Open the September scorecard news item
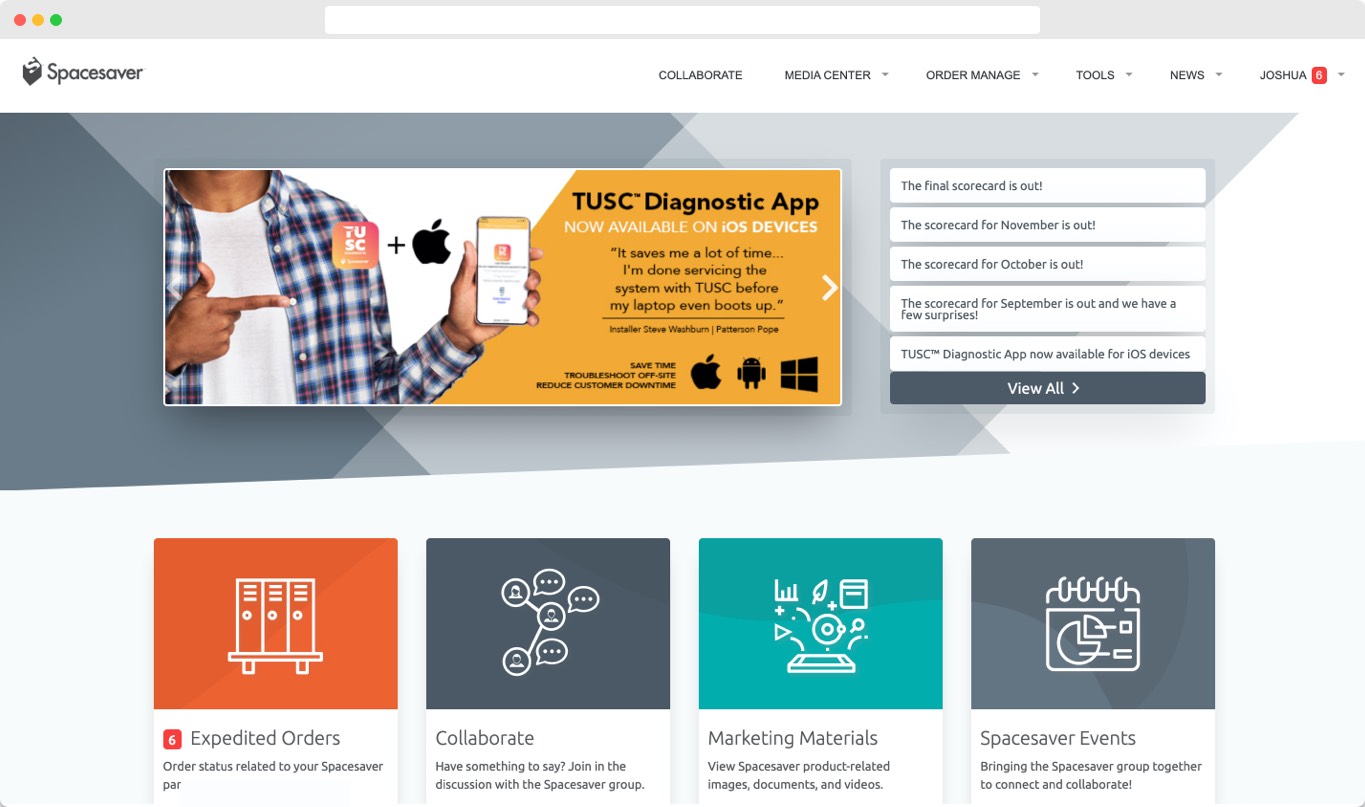 point(1047,309)
